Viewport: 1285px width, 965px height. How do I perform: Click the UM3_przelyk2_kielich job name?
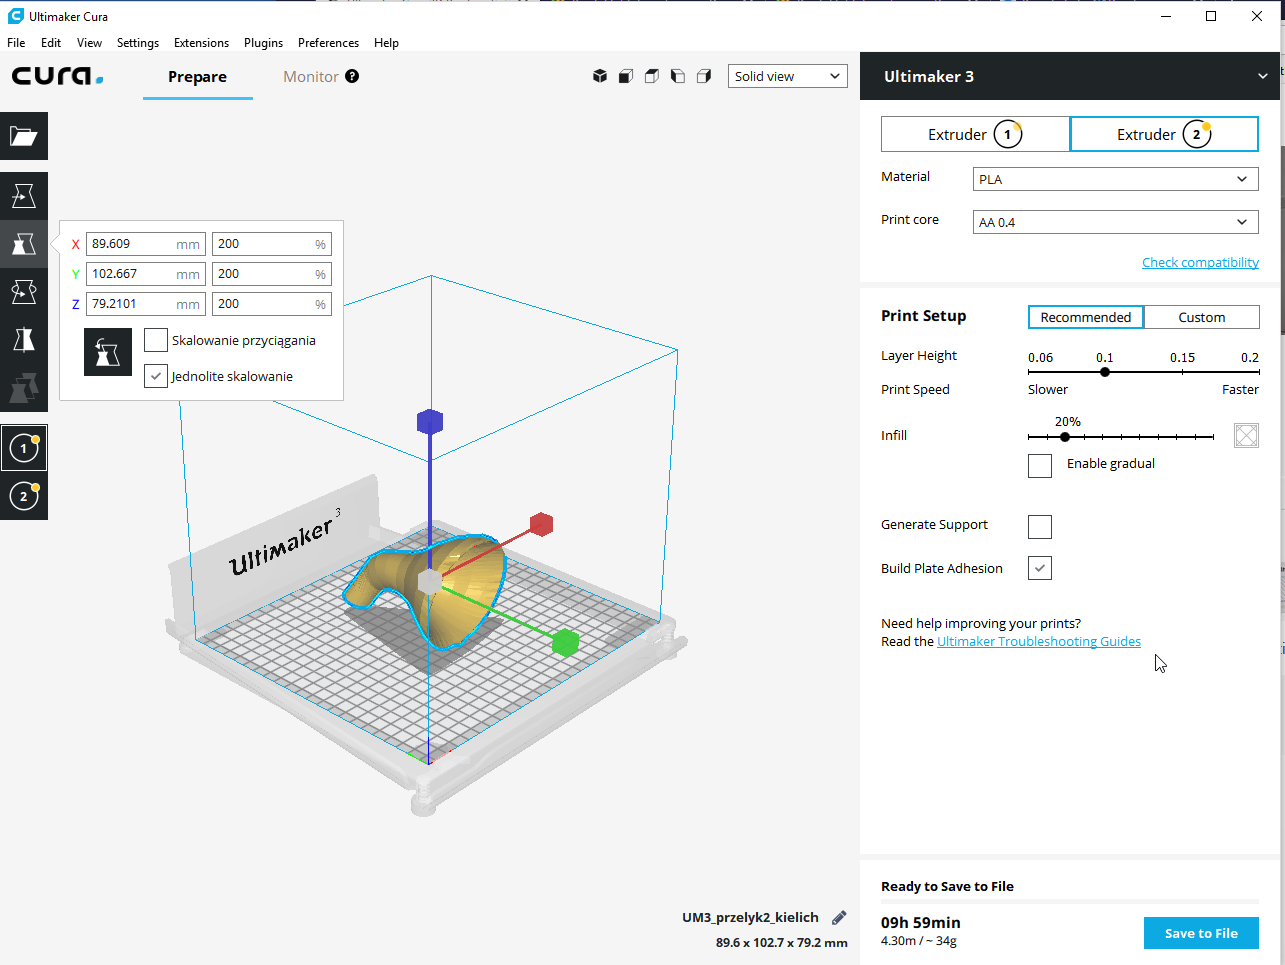click(750, 917)
